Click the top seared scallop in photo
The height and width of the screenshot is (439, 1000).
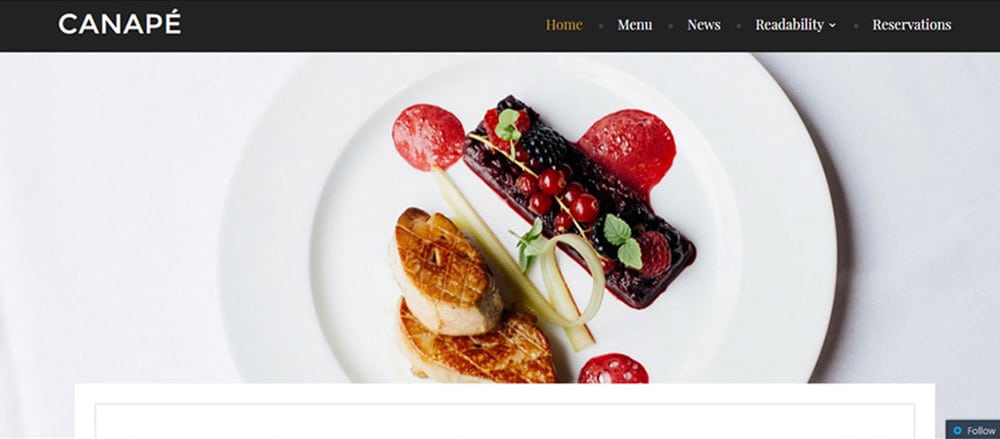pos(444,271)
